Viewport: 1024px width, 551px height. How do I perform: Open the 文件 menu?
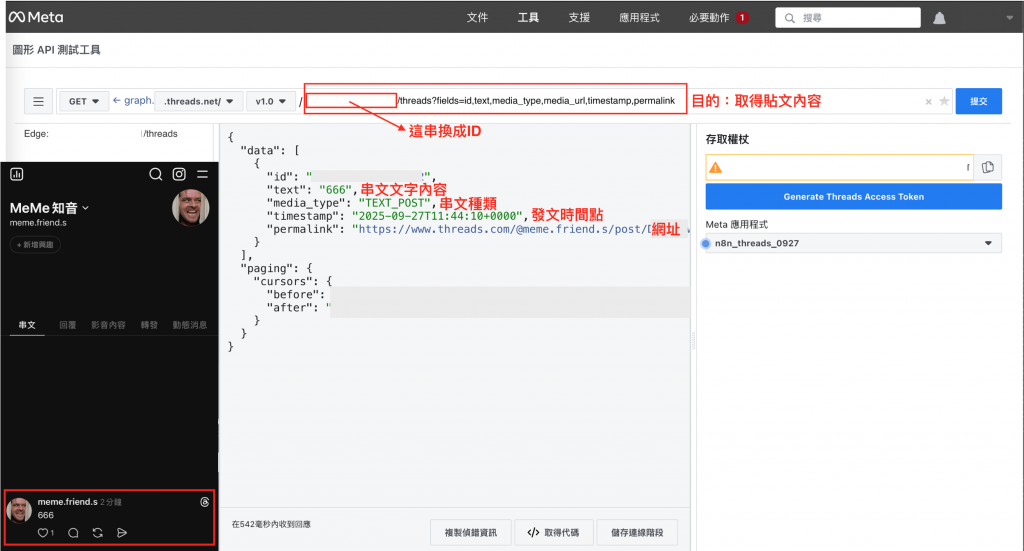pos(477,18)
